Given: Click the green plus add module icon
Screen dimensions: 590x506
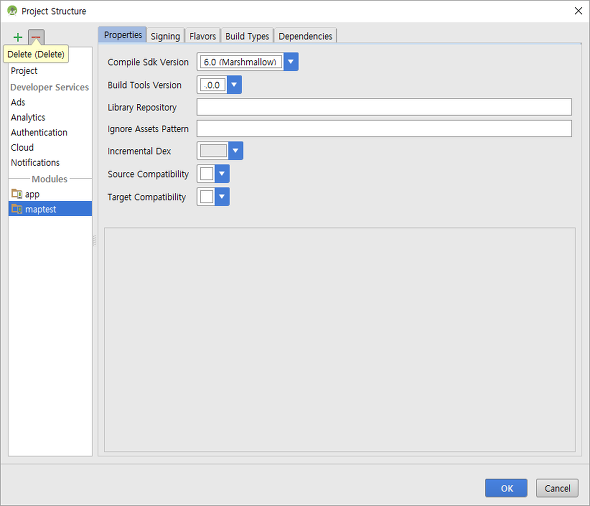Looking at the screenshot, I should (x=18, y=37).
